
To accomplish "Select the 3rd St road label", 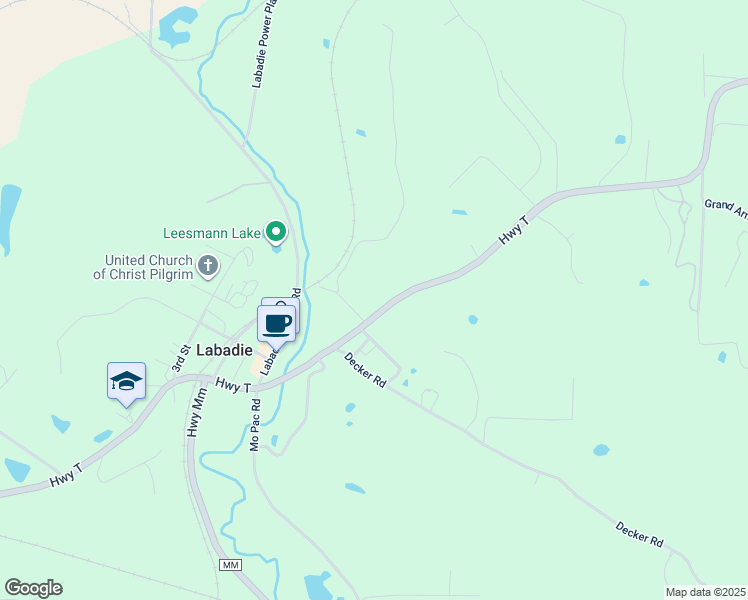I will pyautogui.click(x=180, y=358).
